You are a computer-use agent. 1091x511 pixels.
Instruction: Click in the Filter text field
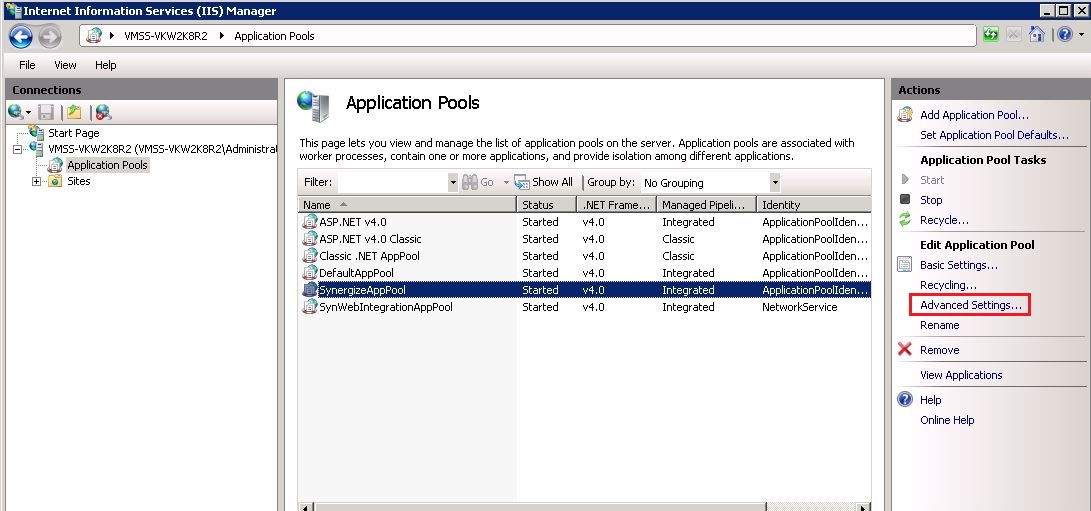(x=392, y=182)
